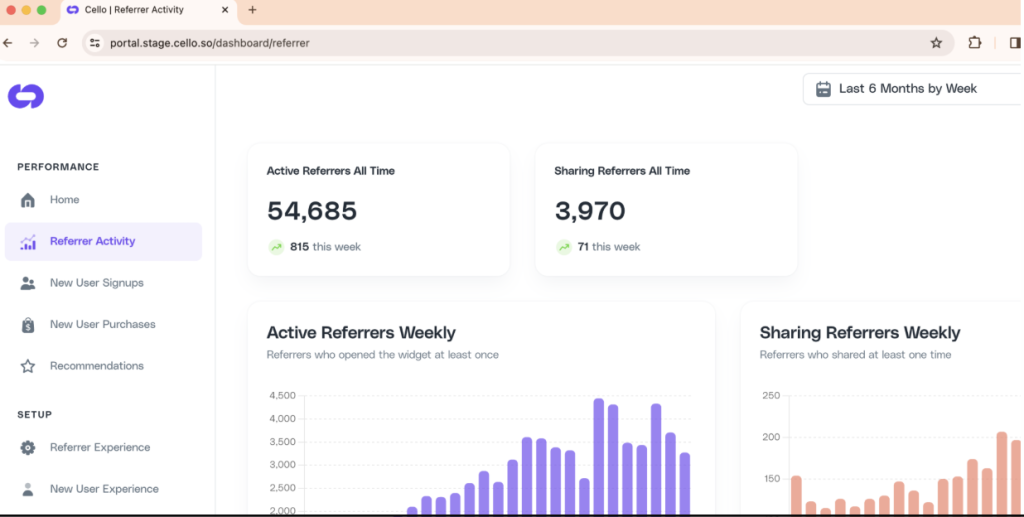Image resolution: width=1024 pixels, height=517 pixels.
Task: Click the Referrer Activity chart icon
Action: point(27,242)
